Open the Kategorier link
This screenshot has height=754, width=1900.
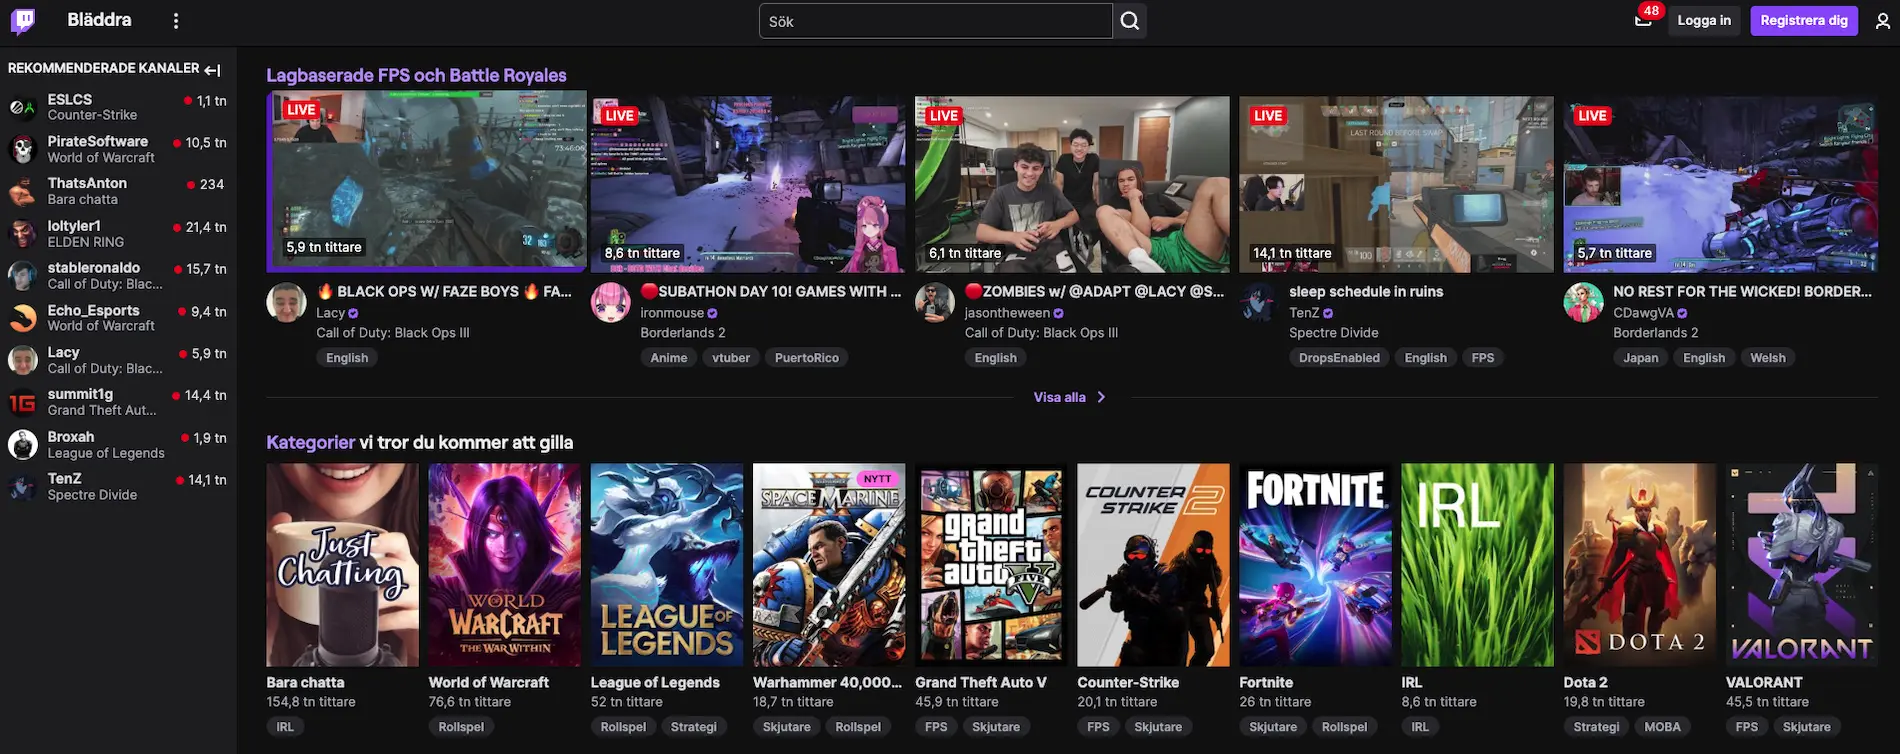point(310,442)
